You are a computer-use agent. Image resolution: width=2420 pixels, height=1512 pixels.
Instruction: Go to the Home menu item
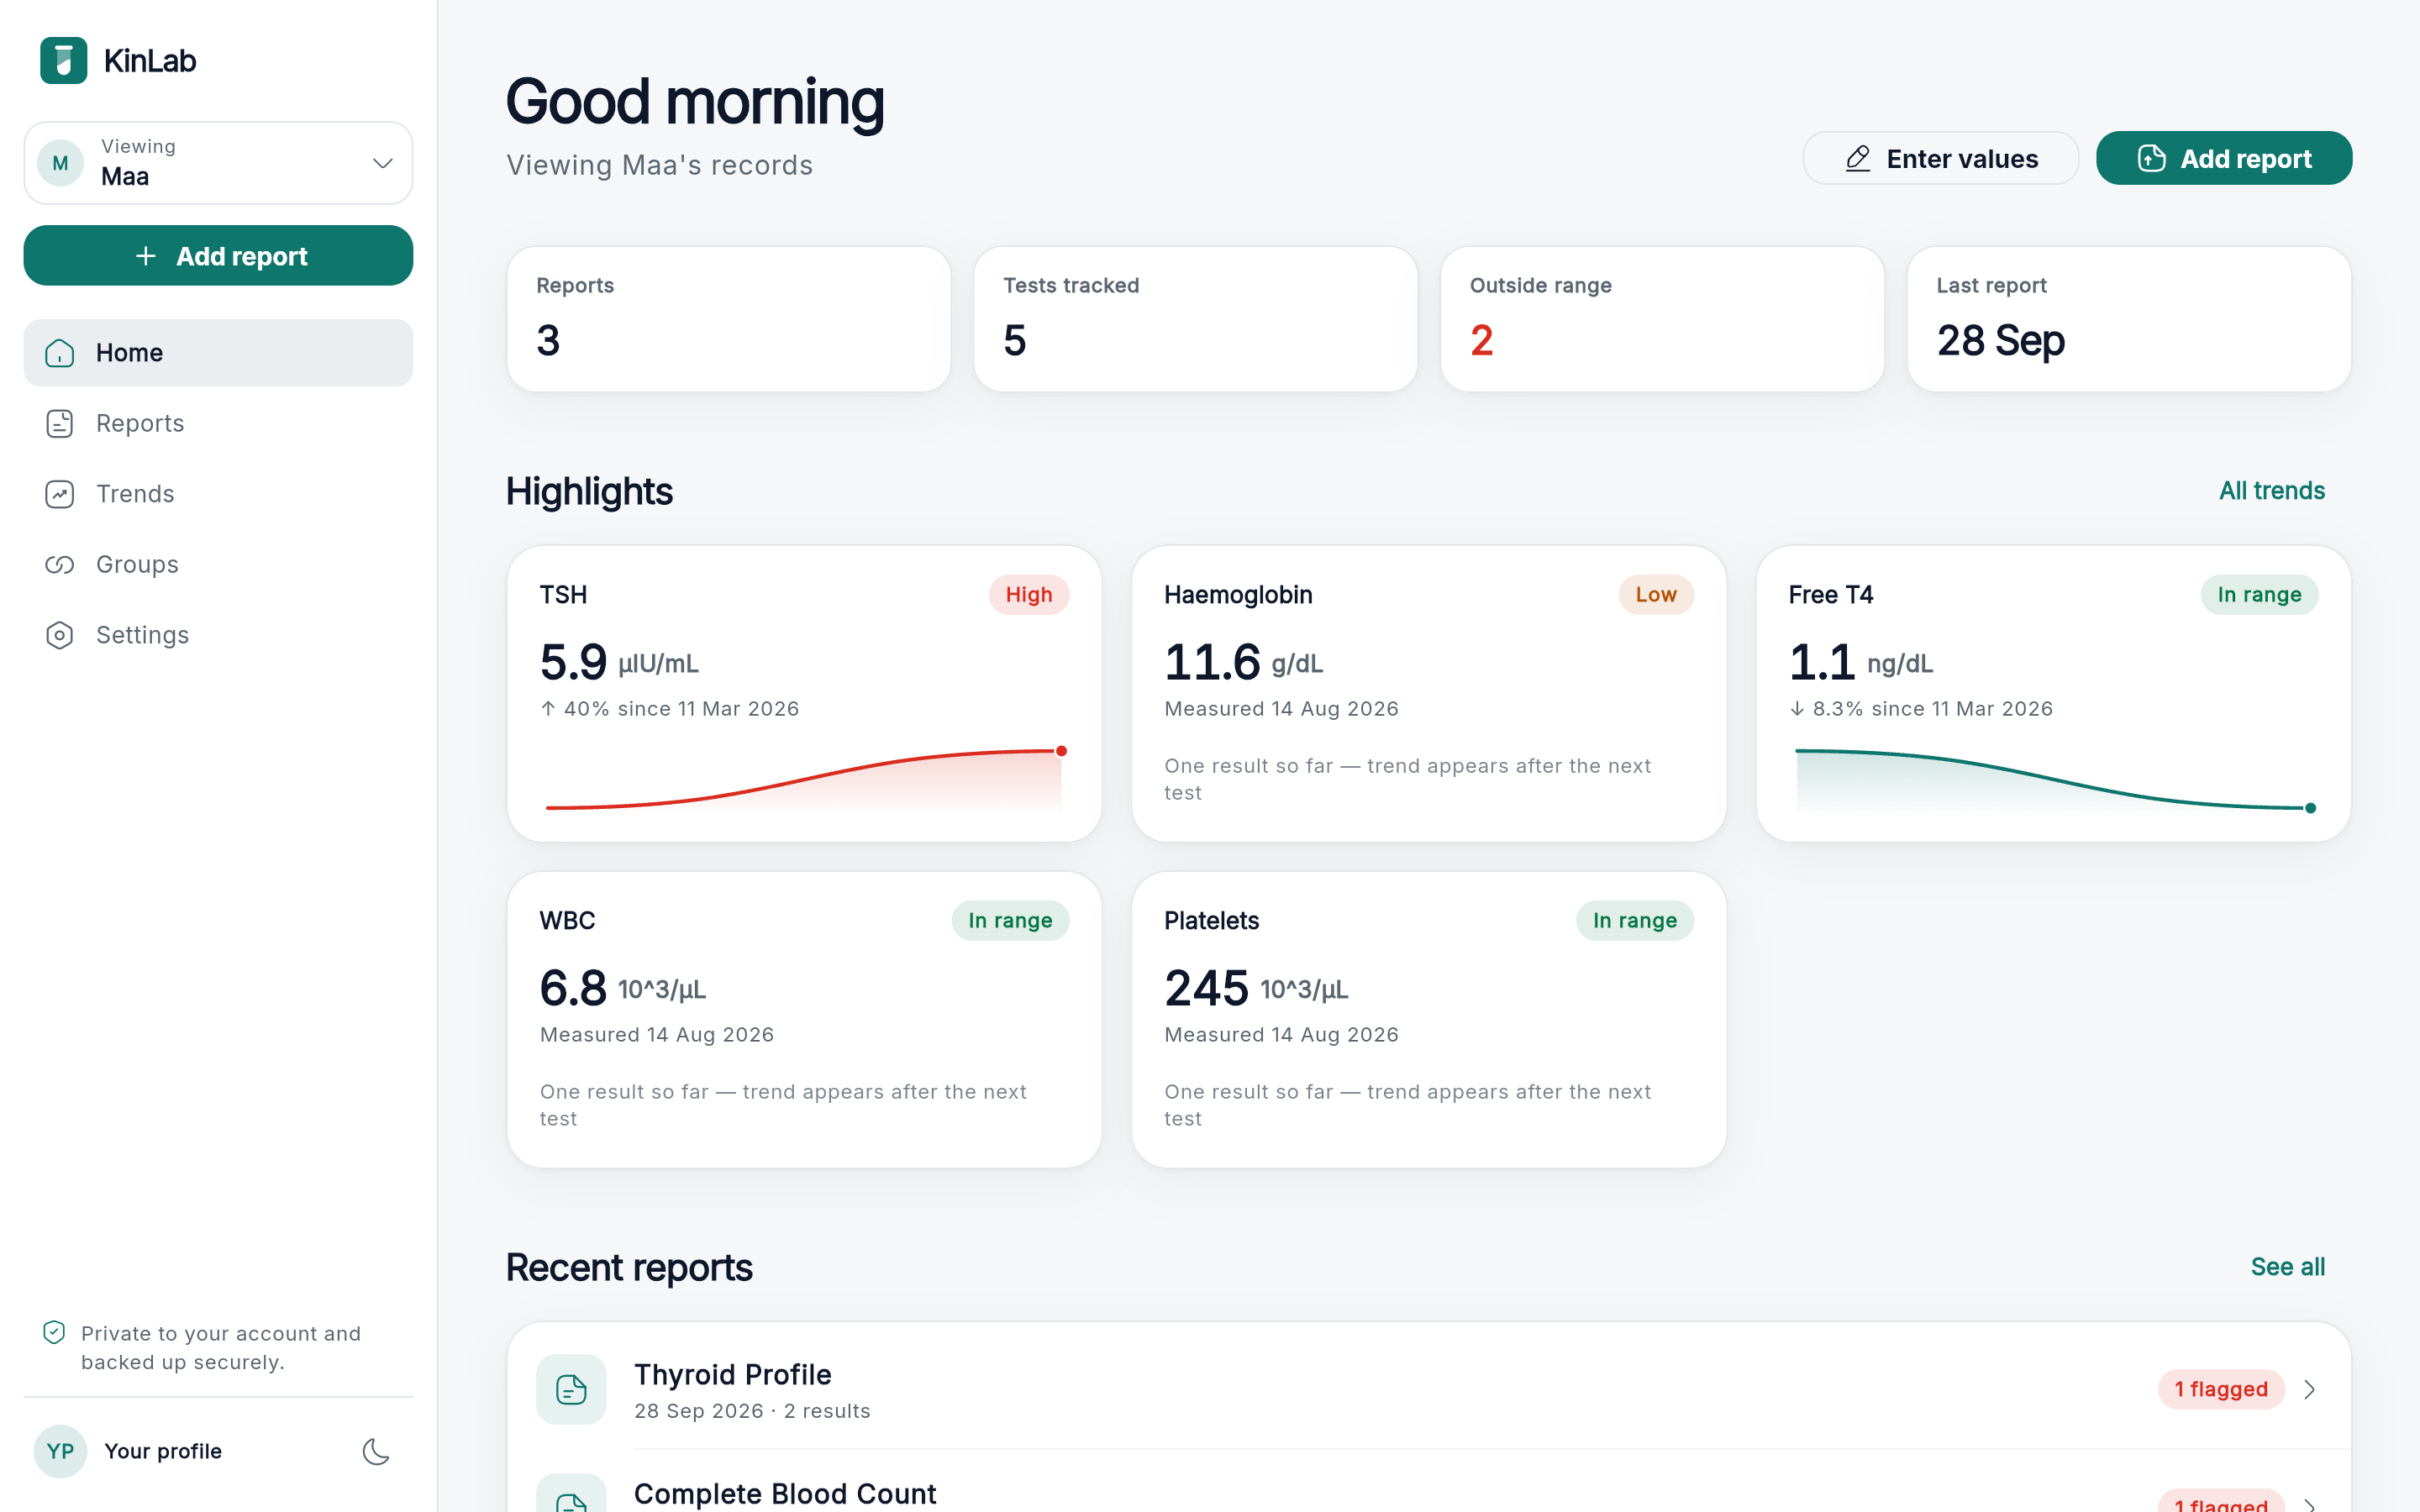click(x=218, y=353)
